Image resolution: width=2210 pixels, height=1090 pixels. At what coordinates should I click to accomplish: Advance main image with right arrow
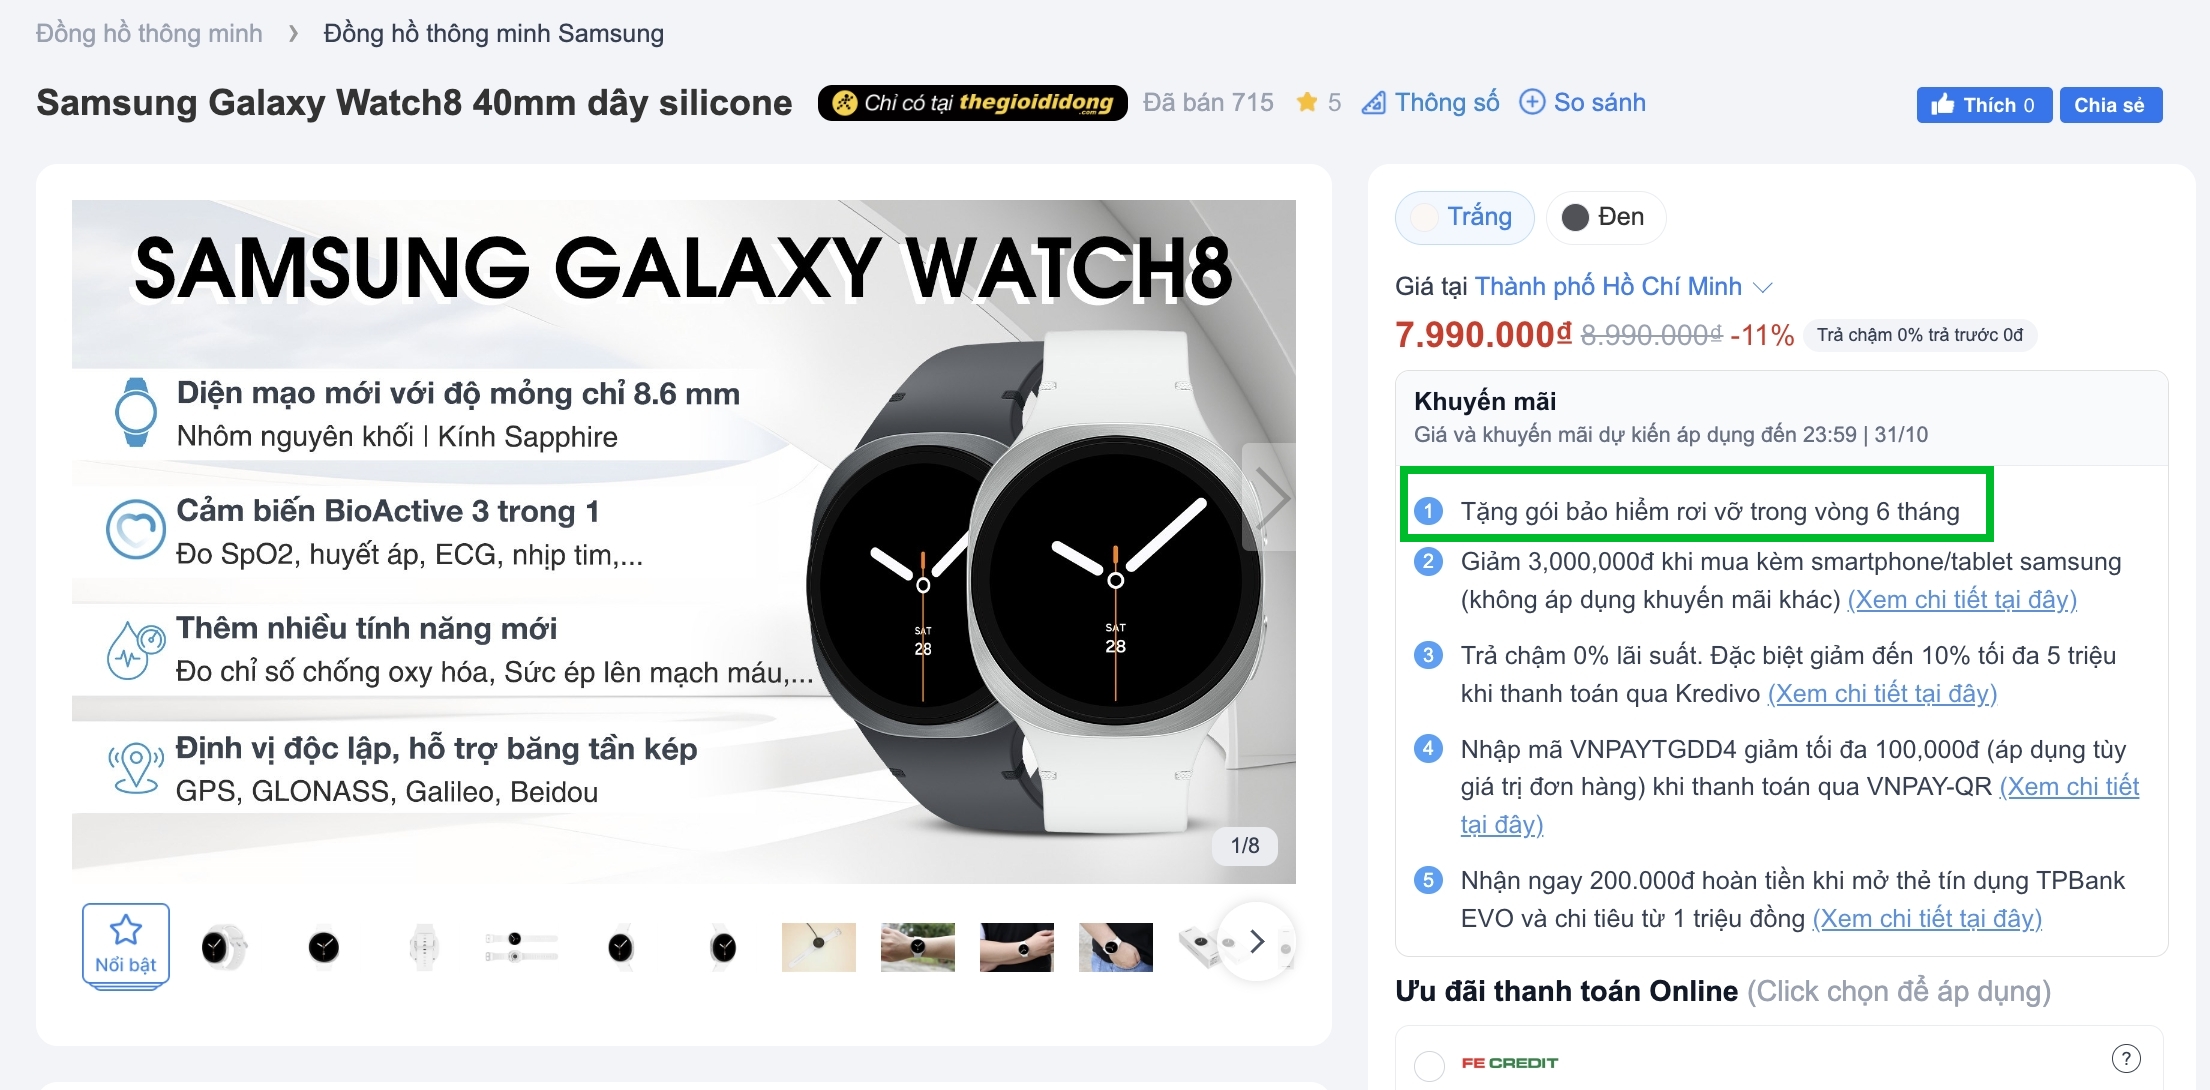point(1270,497)
